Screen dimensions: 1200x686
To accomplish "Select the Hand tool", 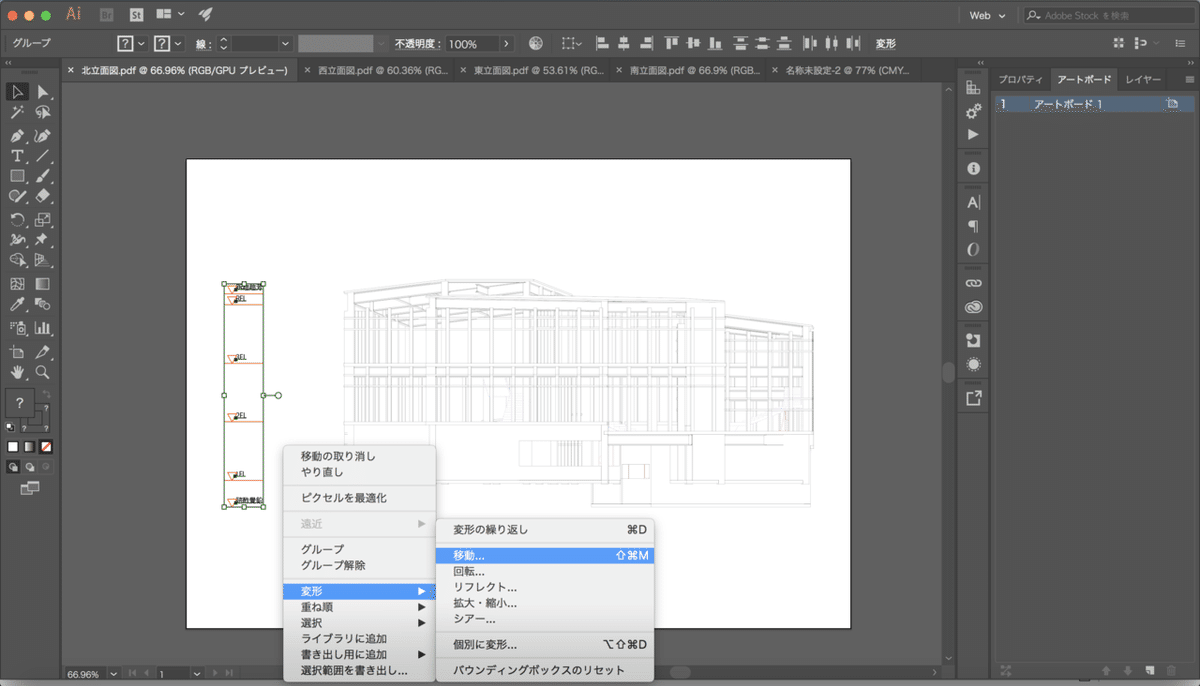I will (17, 372).
